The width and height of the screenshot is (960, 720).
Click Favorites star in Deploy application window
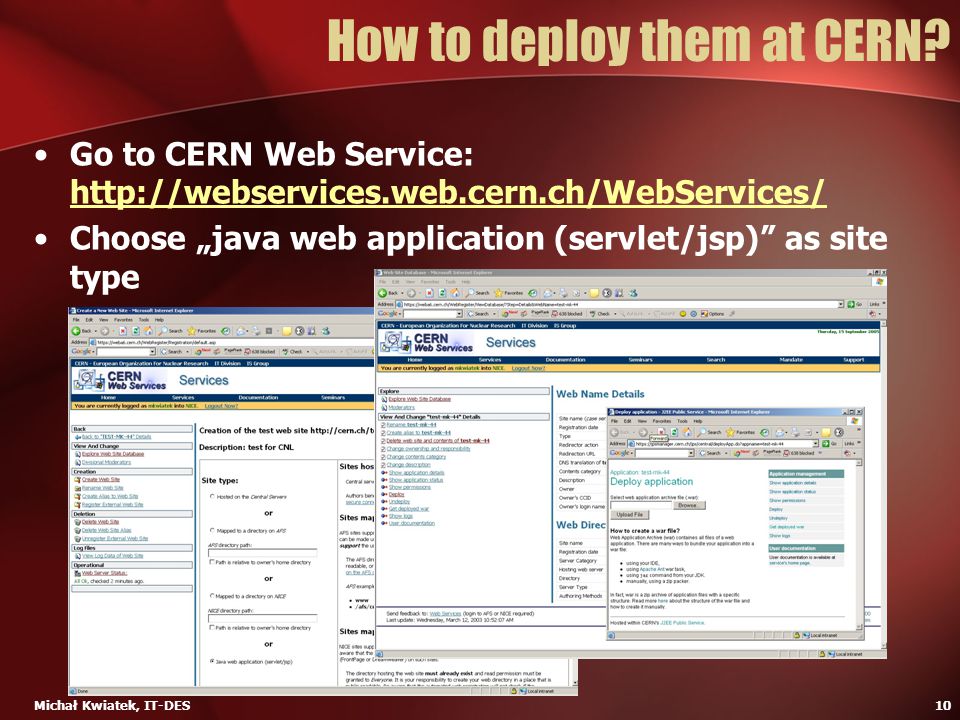coord(731,432)
